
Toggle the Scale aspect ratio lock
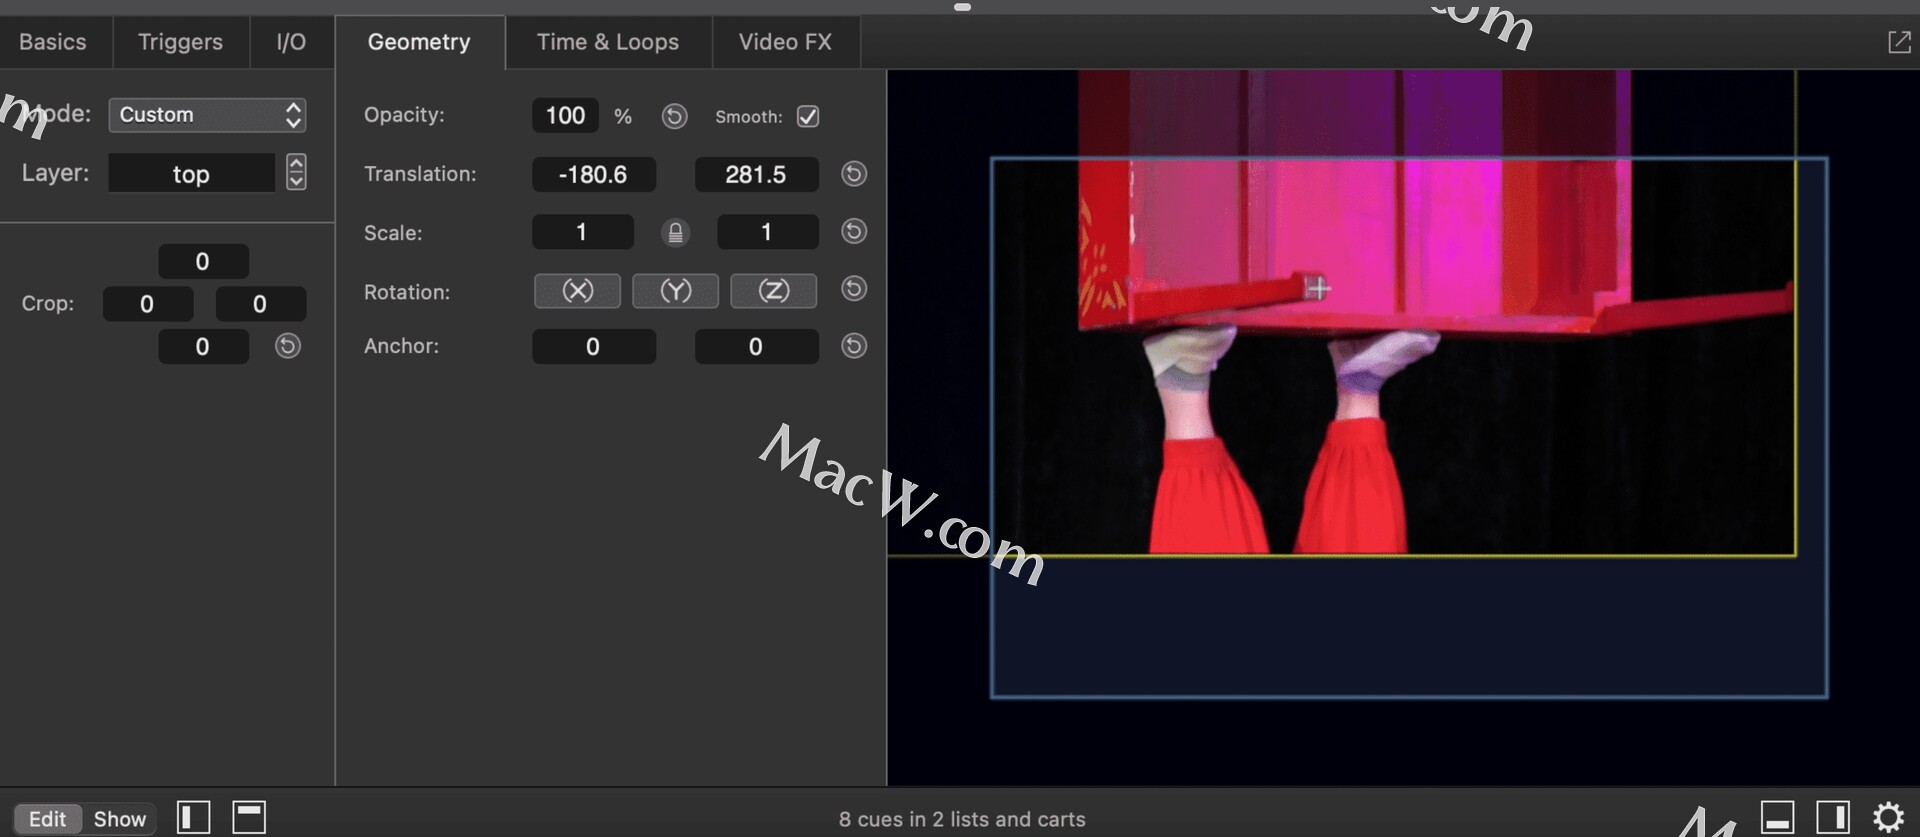click(x=675, y=233)
